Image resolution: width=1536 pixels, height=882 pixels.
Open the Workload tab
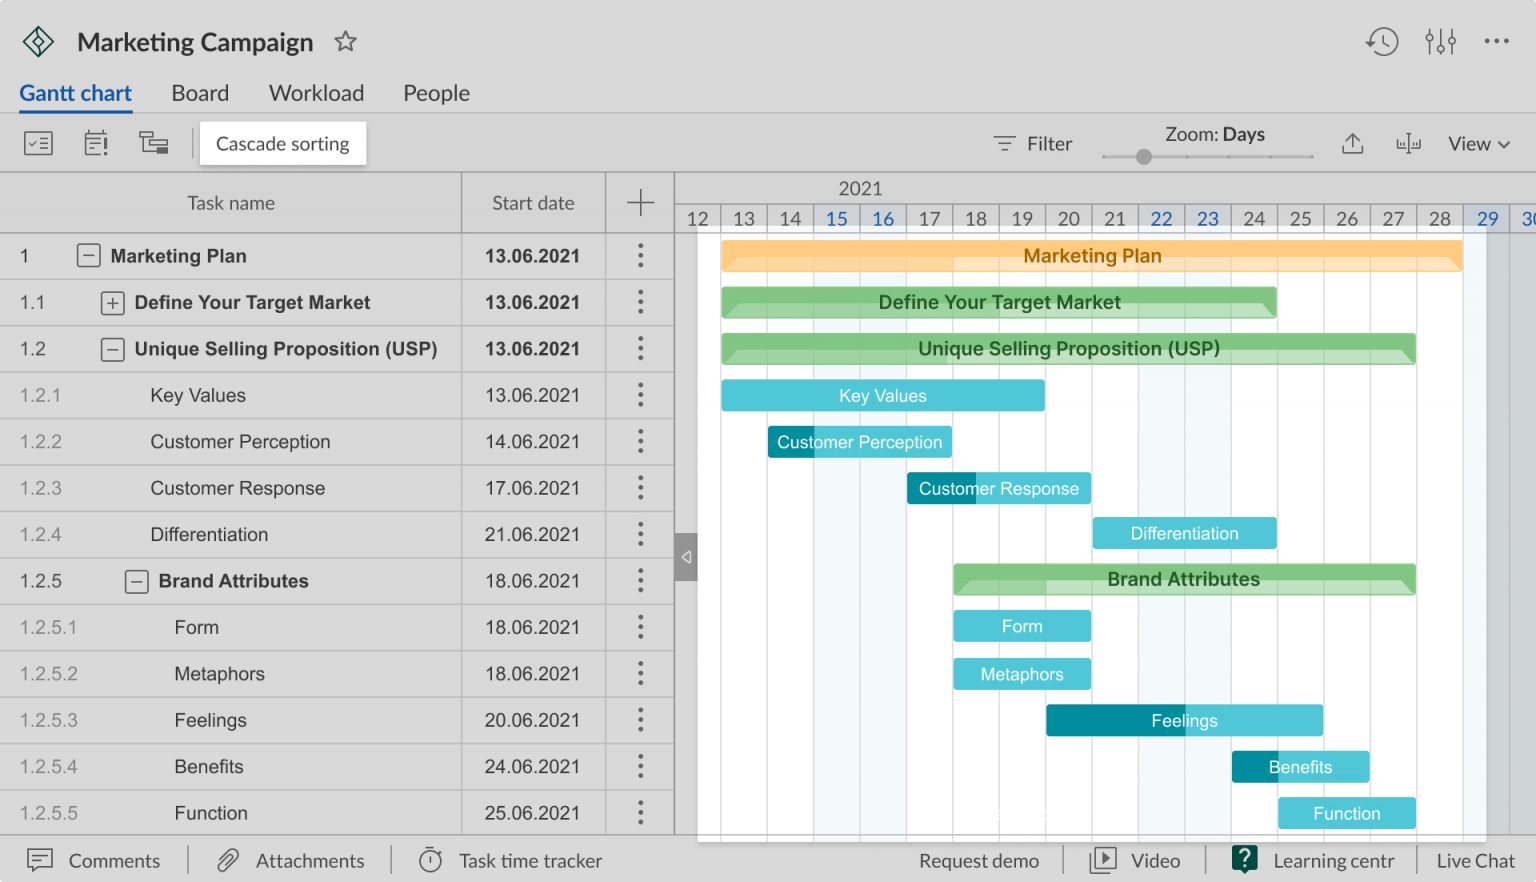(x=316, y=93)
